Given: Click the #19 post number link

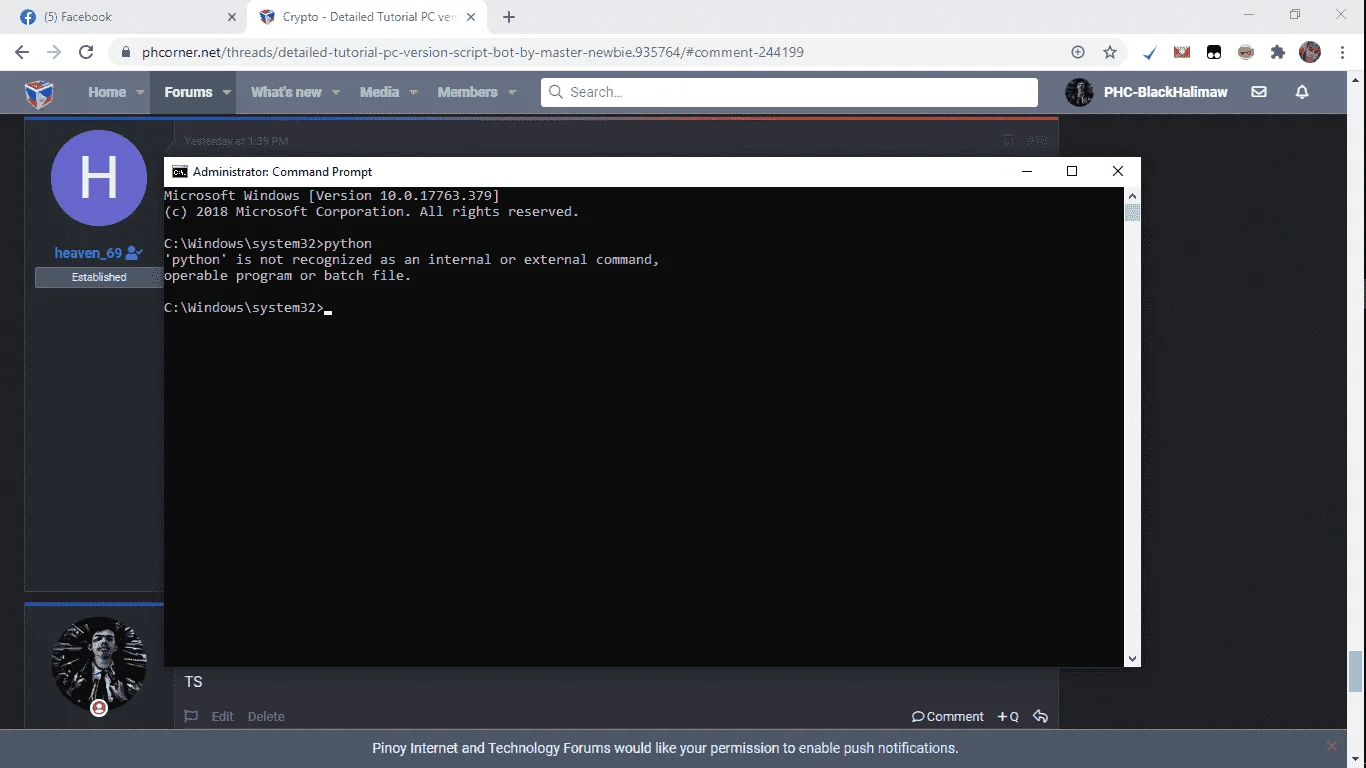Looking at the screenshot, I should 1036,141.
